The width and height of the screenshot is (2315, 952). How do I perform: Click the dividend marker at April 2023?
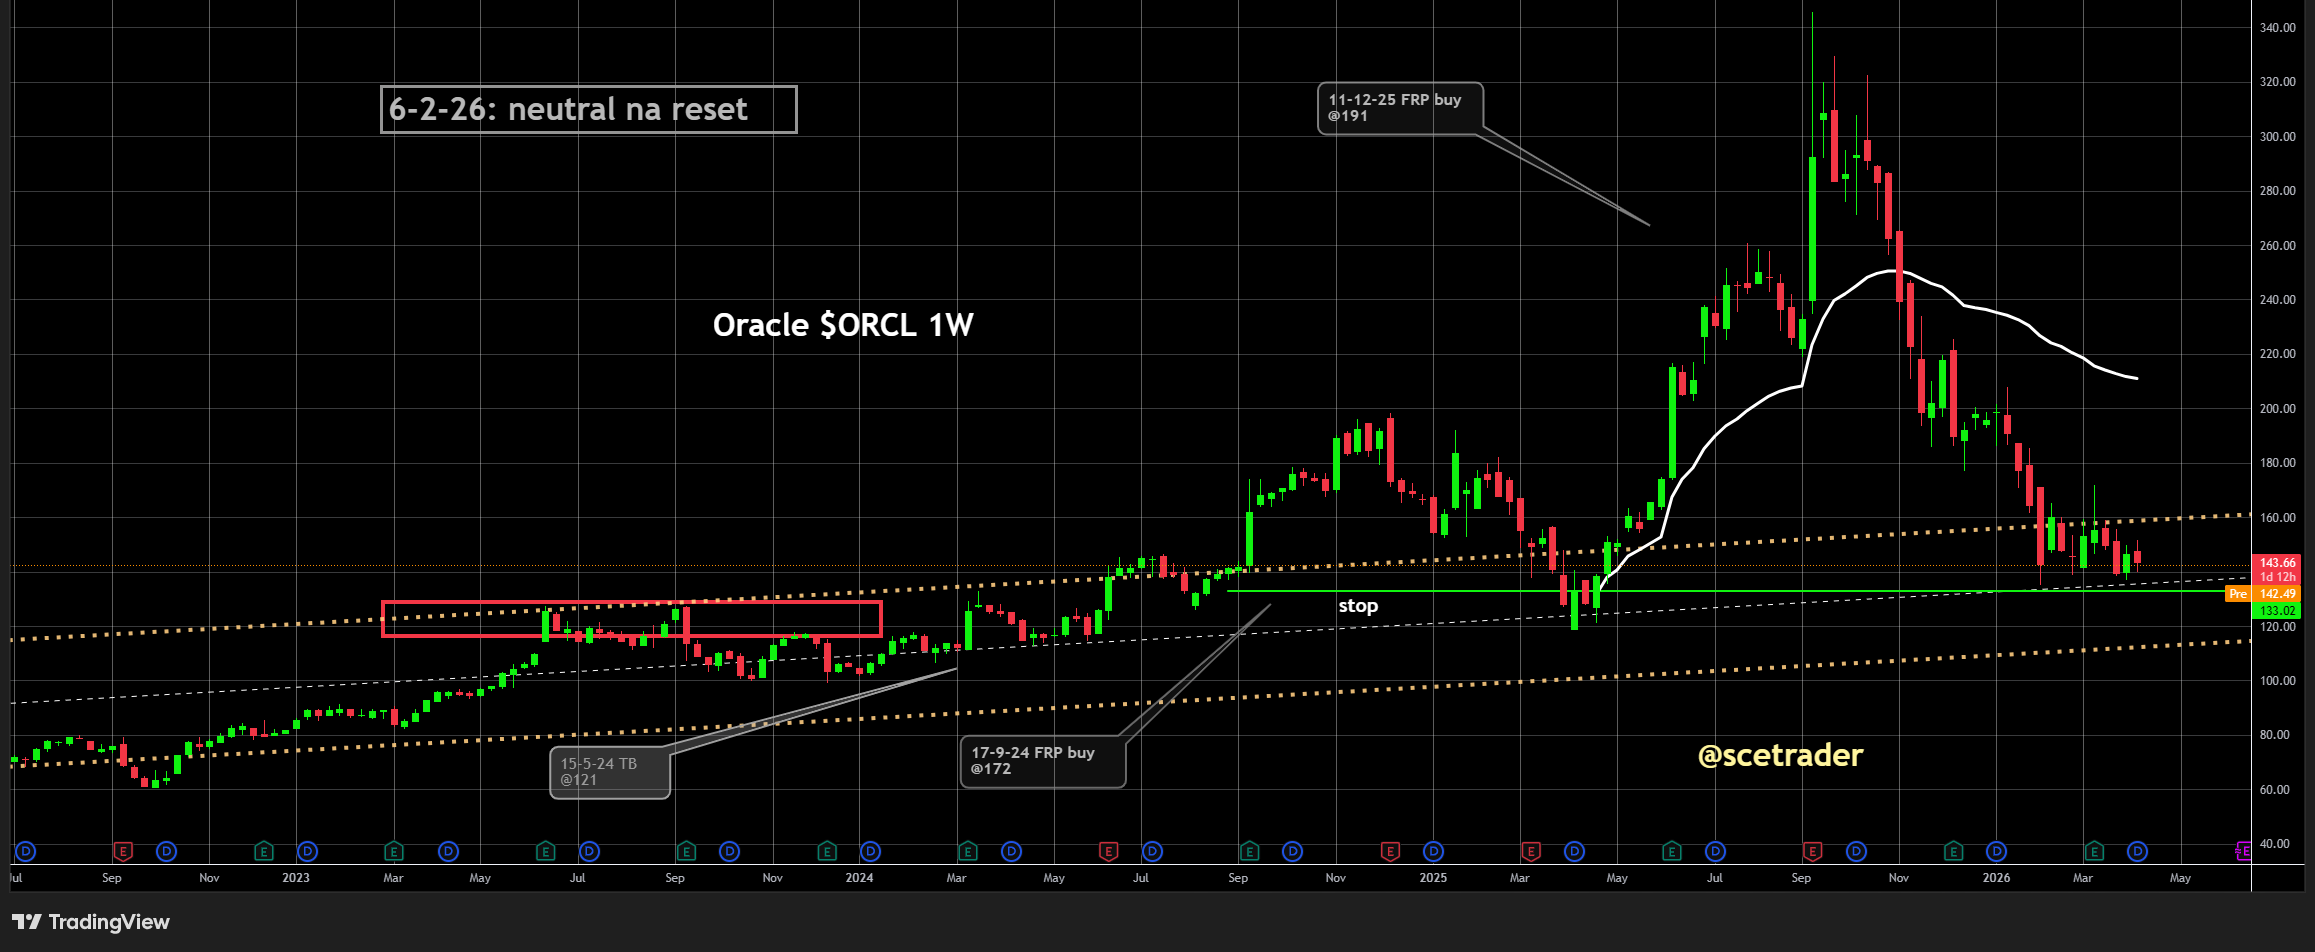(449, 851)
